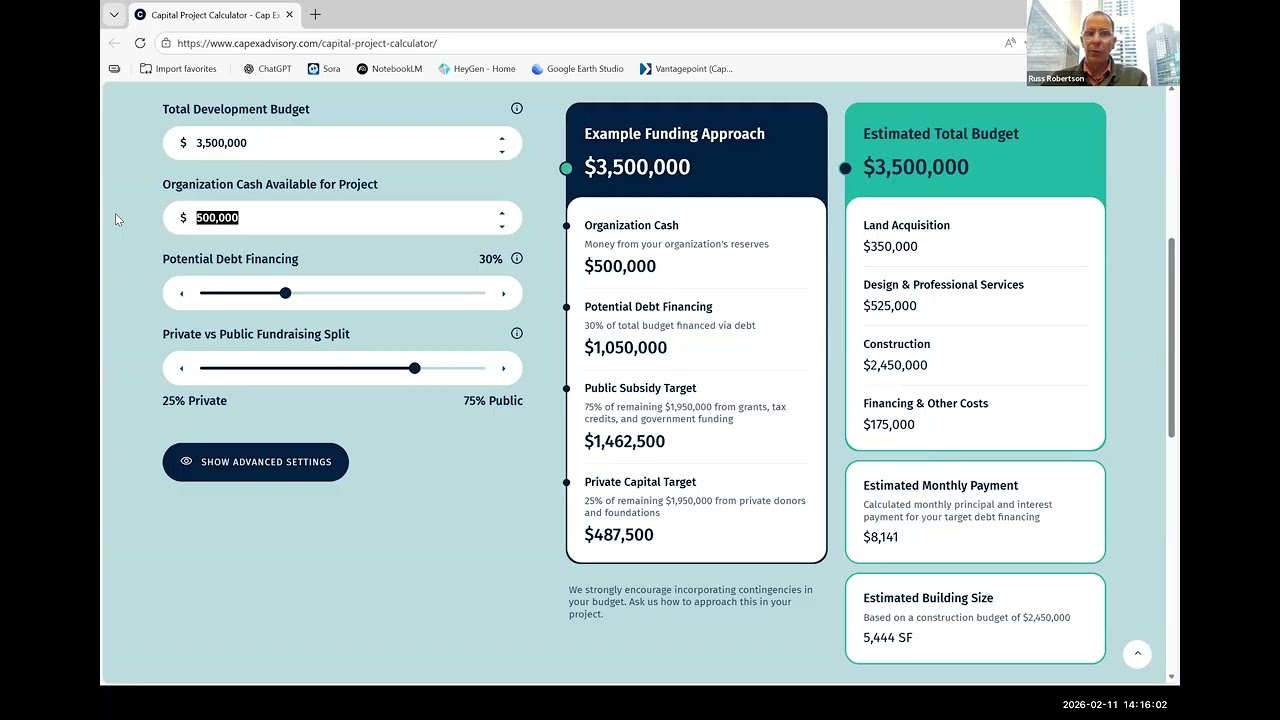The image size is (1280, 720).
Task: Click Show Advanced Settings button
Action: [x=256, y=462]
